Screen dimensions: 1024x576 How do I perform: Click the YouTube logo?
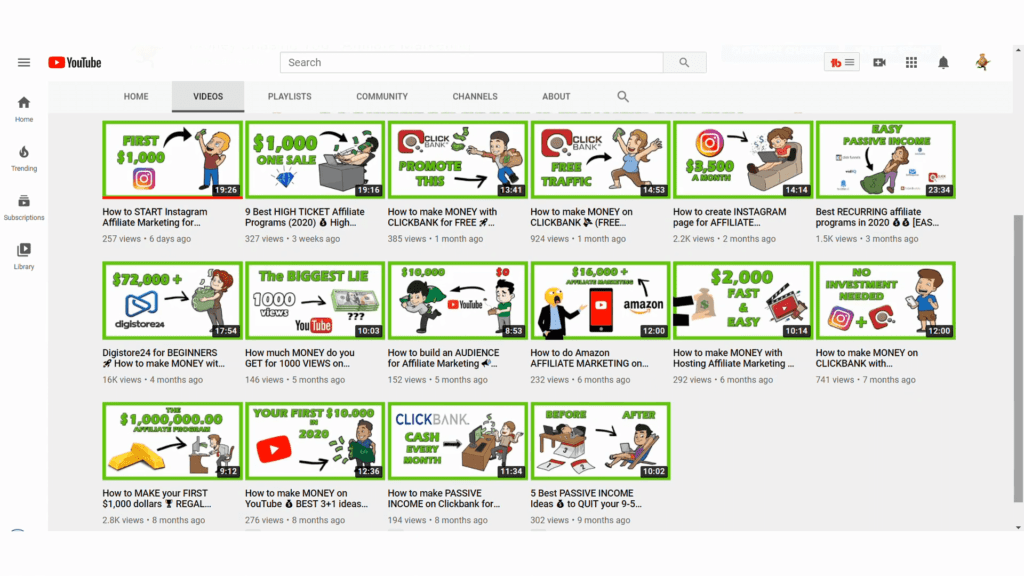tap(74, 63)
